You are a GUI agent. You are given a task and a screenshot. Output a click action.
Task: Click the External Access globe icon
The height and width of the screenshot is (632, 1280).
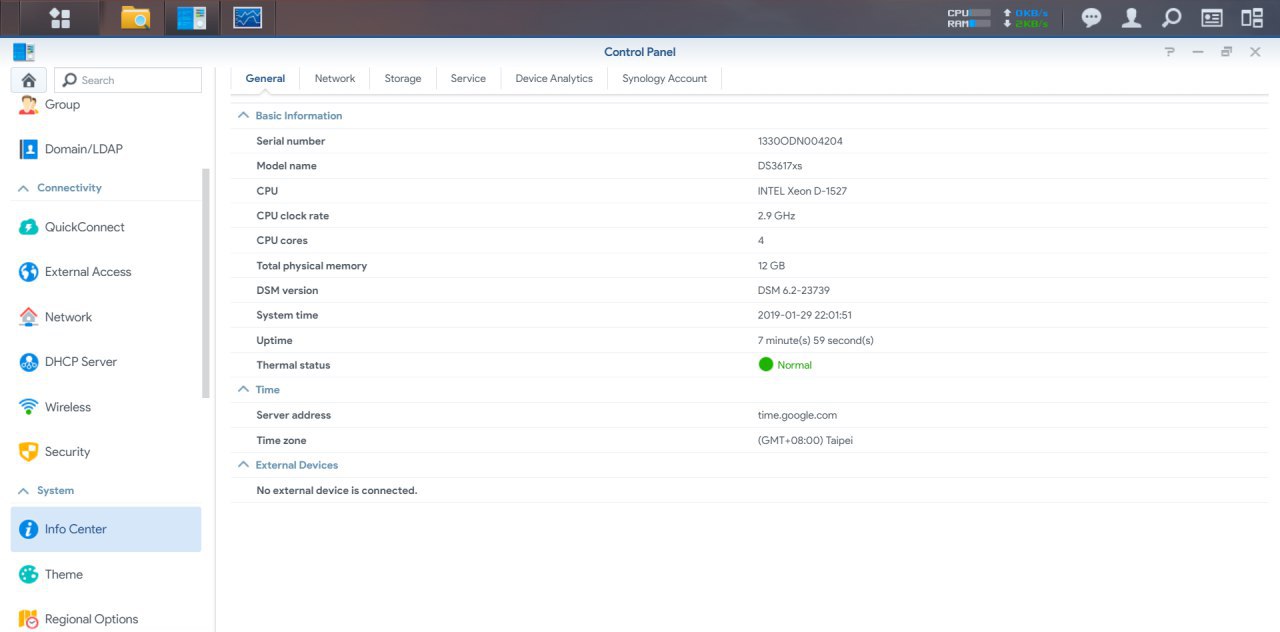tap(28, 272)
